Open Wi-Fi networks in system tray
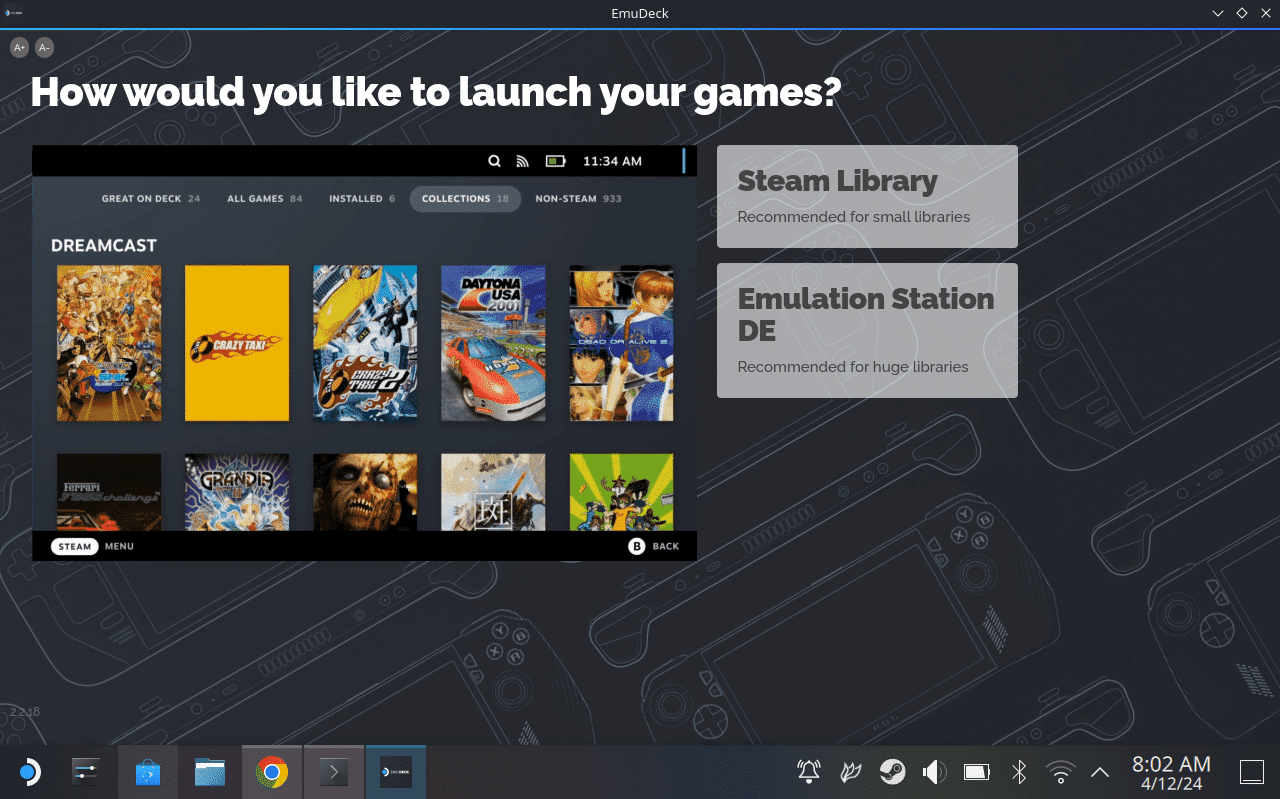The height and width of the screenshot is (799, 1280). (1060, 772)
